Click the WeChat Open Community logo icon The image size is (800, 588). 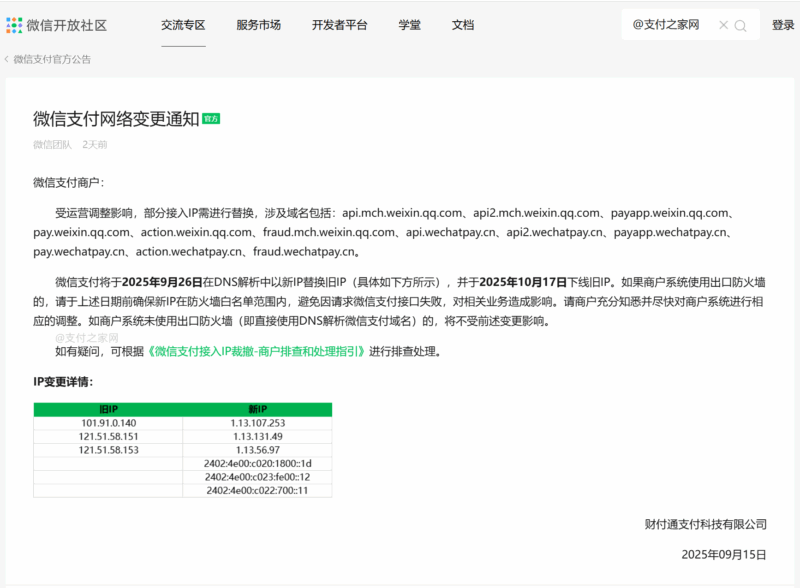[x=16, y=24]
